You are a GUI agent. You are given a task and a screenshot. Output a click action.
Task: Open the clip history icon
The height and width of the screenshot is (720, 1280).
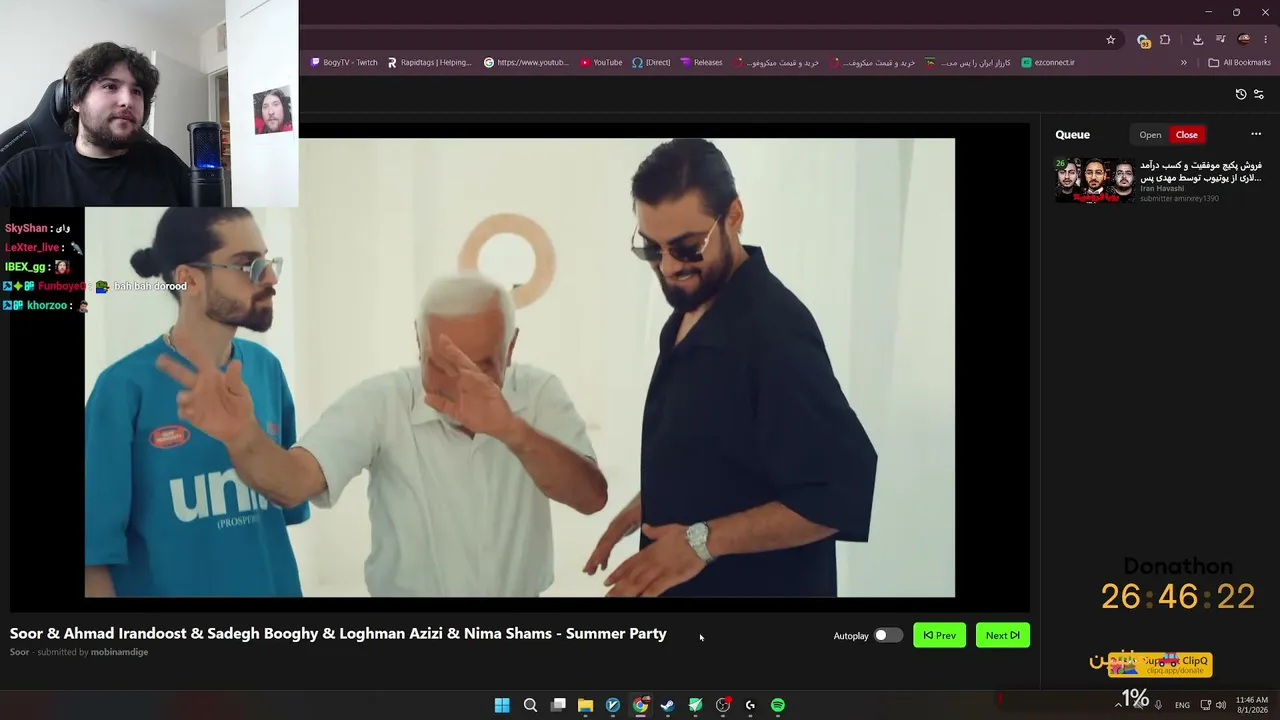pyautogui.click(x=1241, y=94)
